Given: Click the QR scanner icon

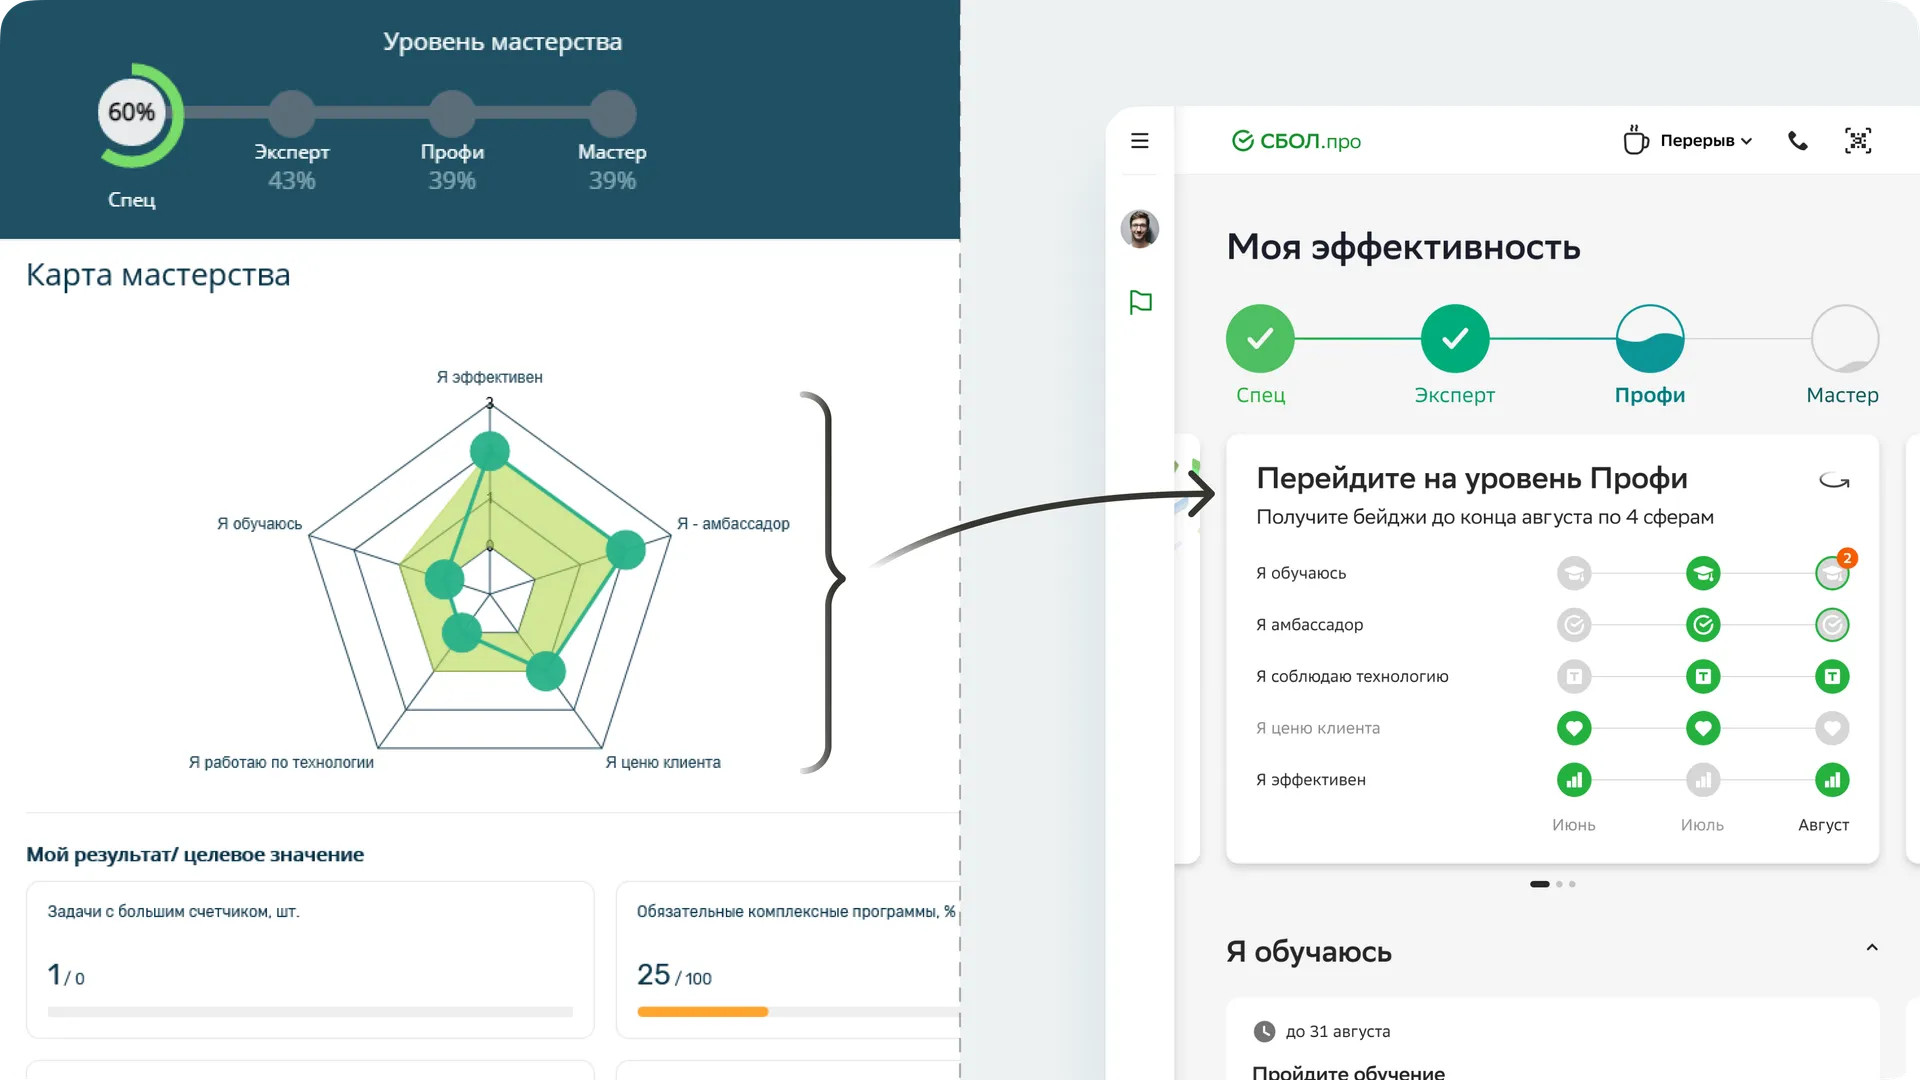Looking at the screenshot, I should 1857,141.
